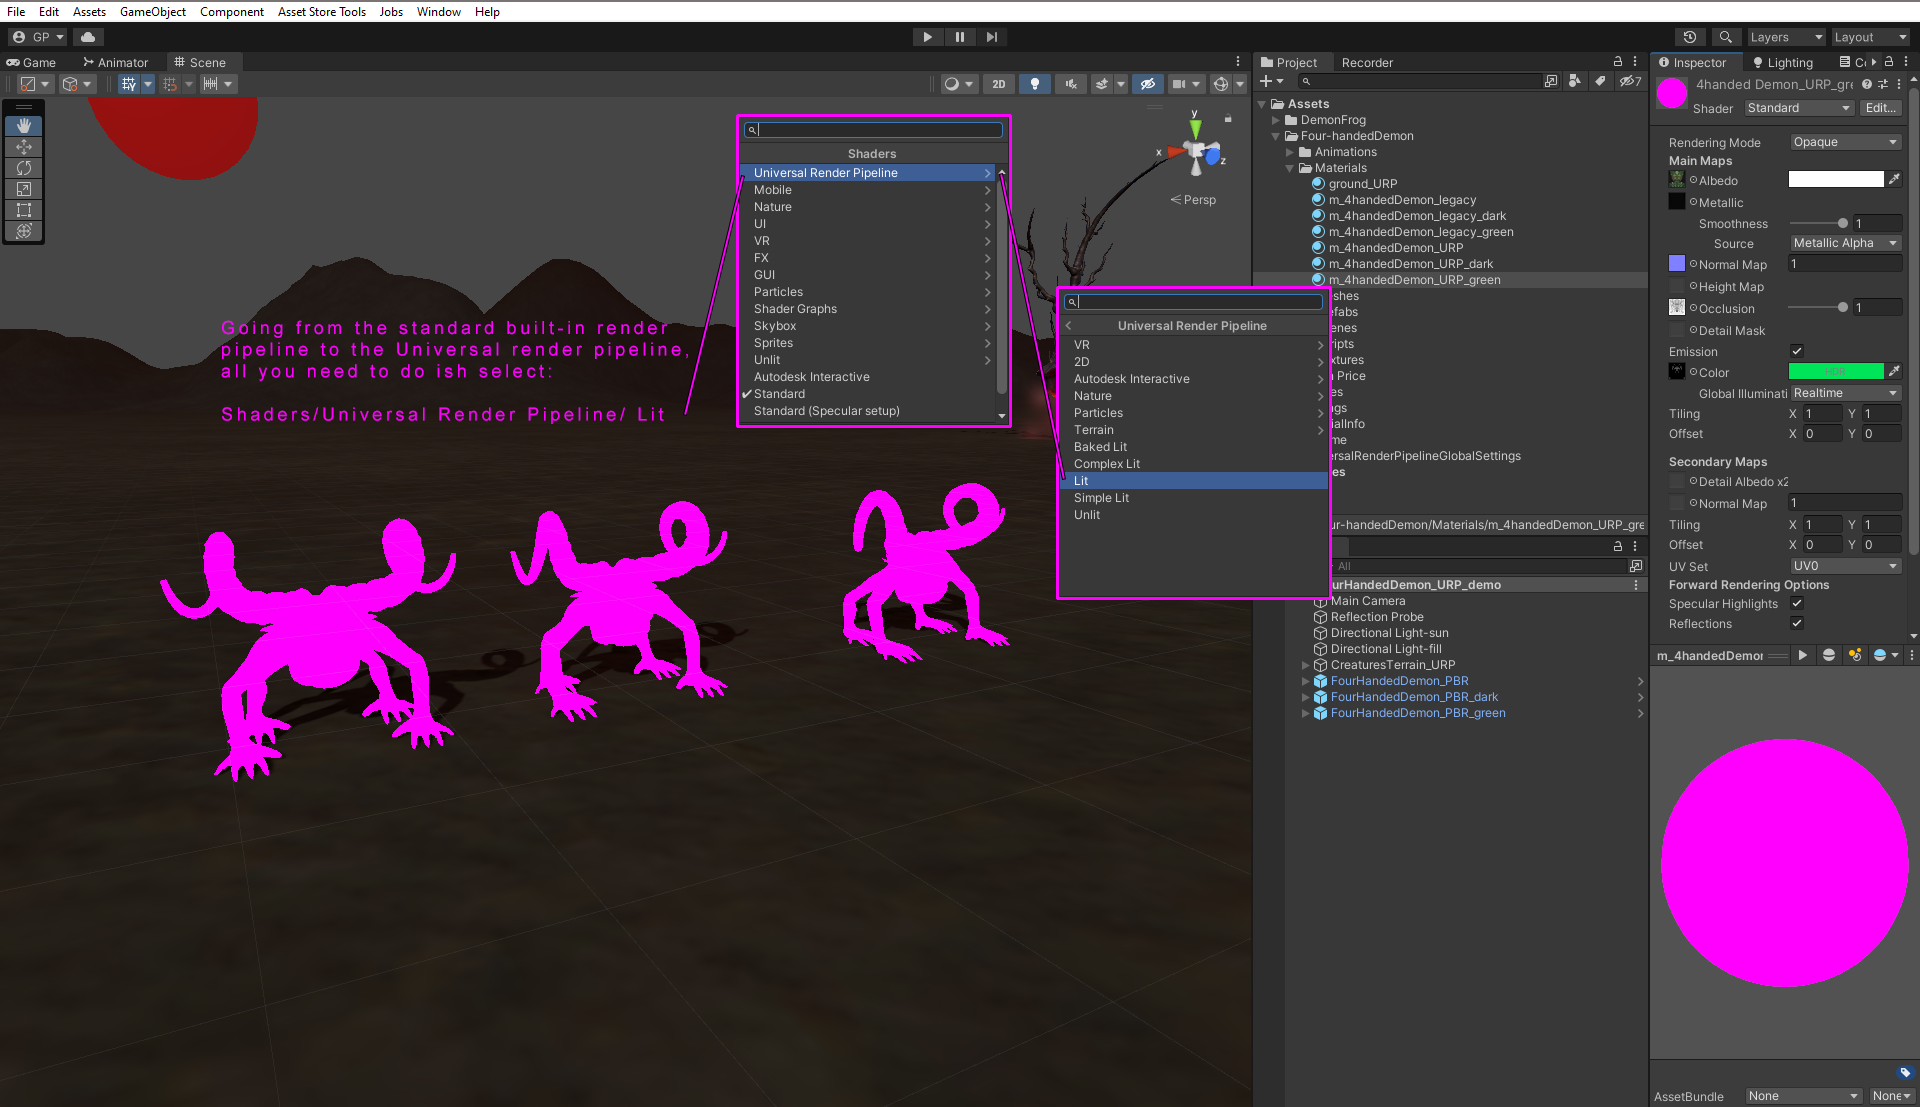
Task: Click the Pause button
Action: pos(959,37)
